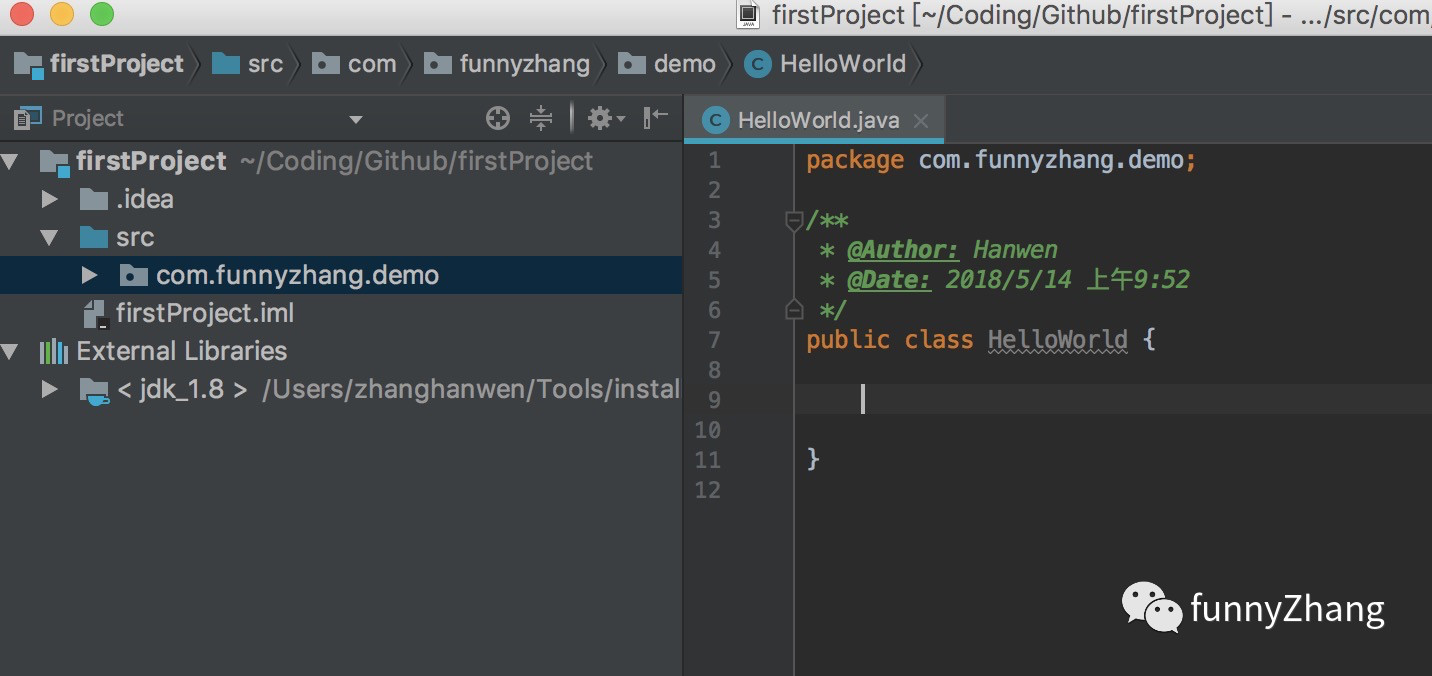
Task: Open the Project panel settings gear
Action: (605, 119)
